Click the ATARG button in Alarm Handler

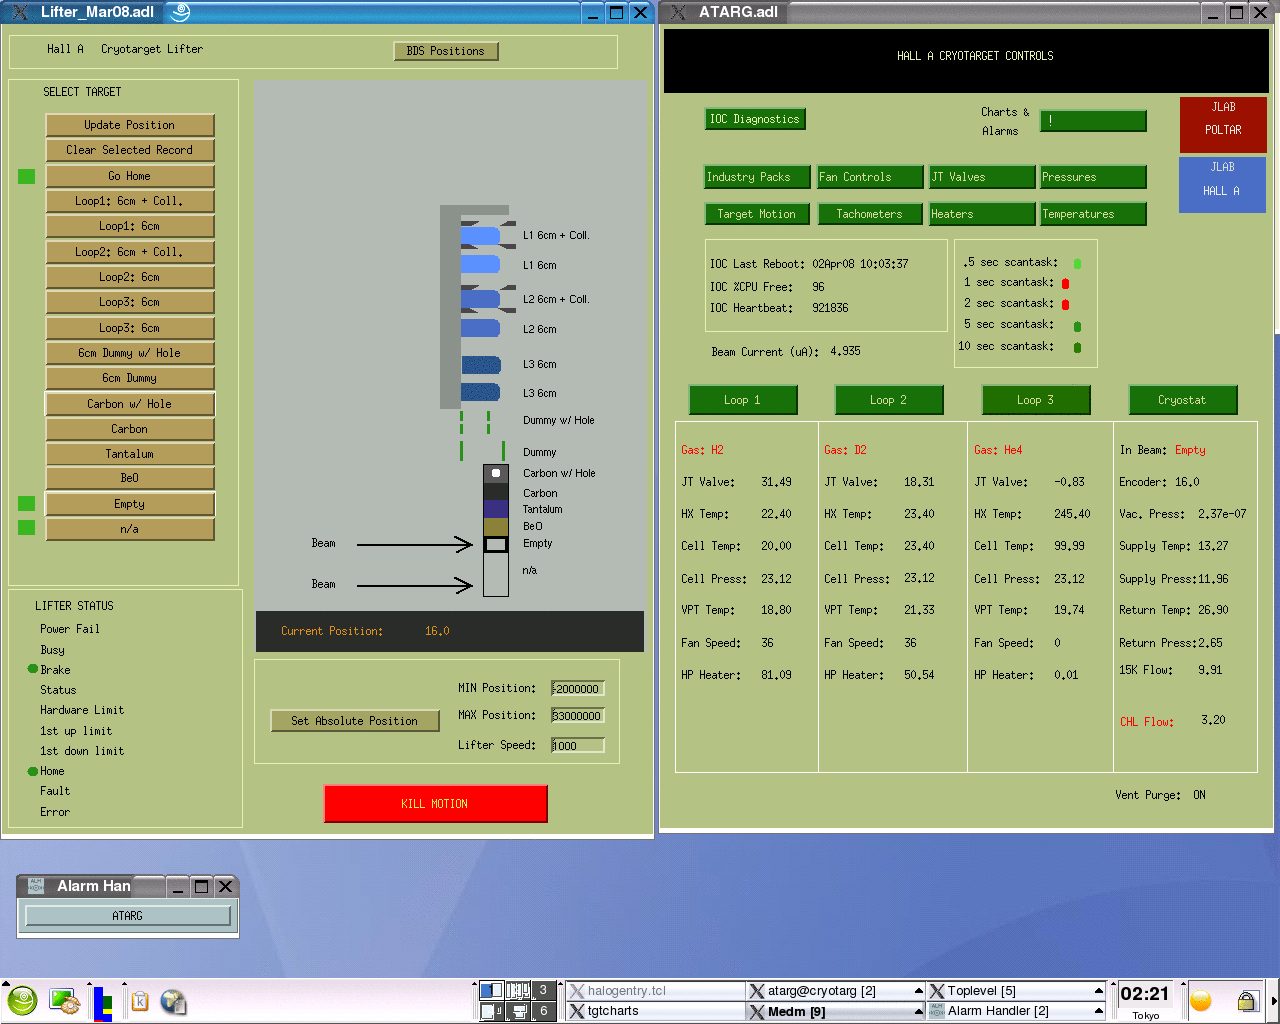(128, 916)
